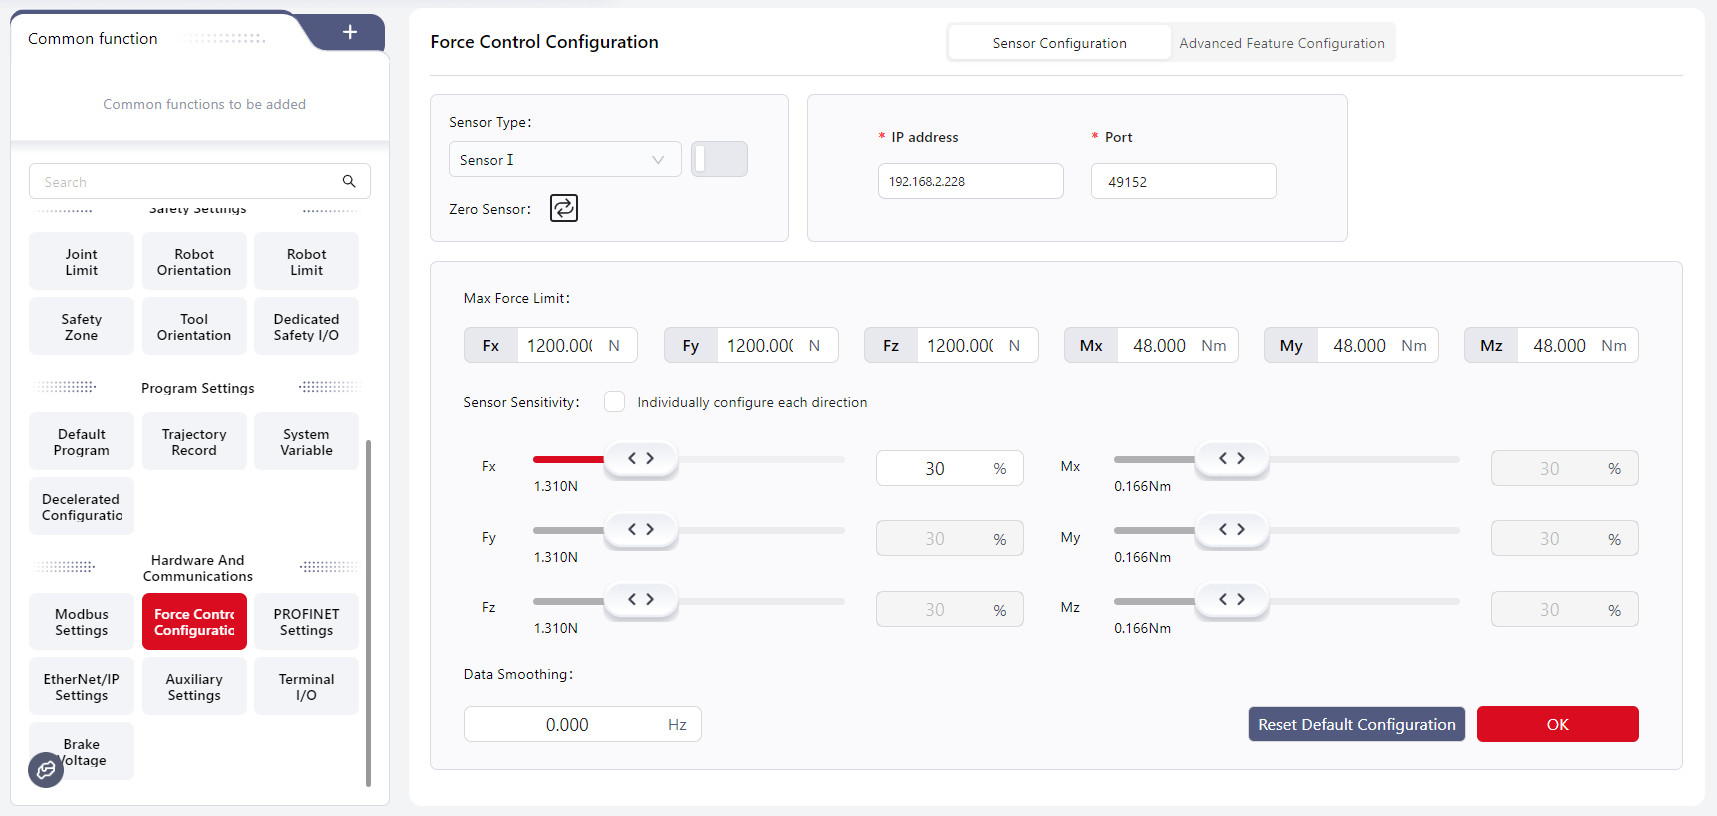Open PROFINET Settings panel

[x=306, y=622]
